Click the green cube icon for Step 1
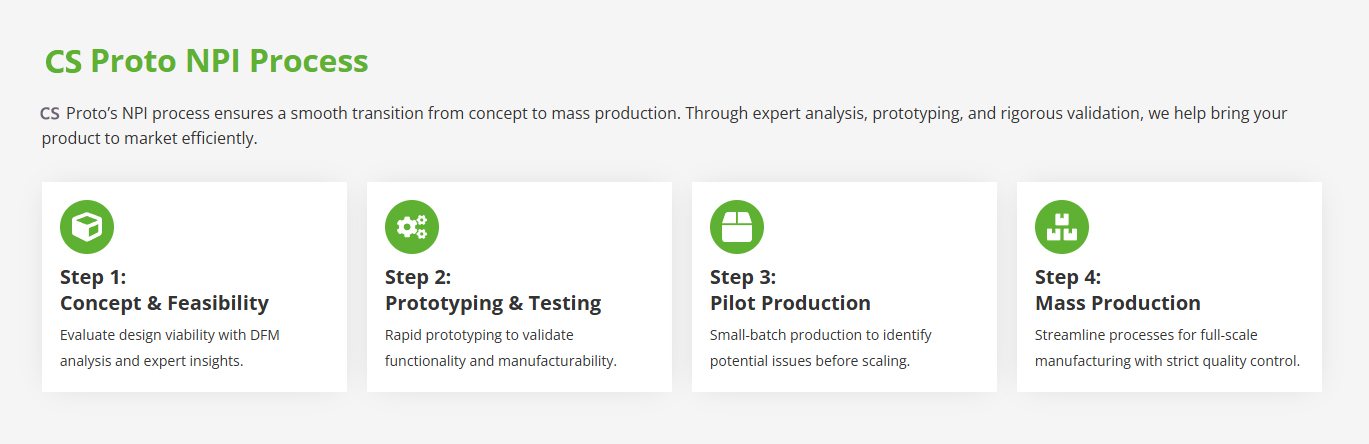This screenshot has width=1369, height=444. click(x=87, y=227)
